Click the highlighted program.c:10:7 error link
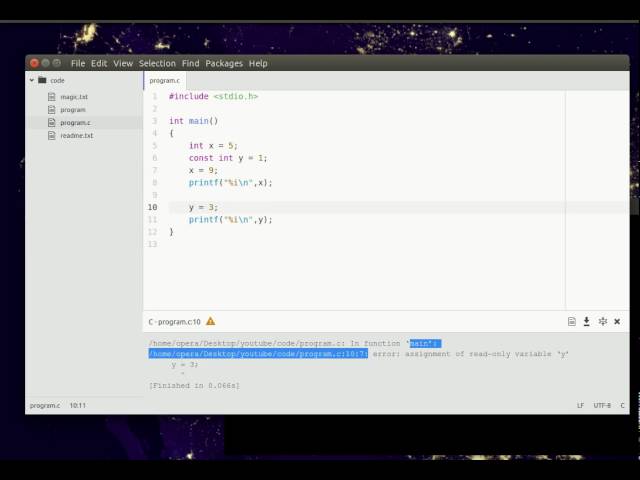The image size is (640, 480). tap(258, 354)
